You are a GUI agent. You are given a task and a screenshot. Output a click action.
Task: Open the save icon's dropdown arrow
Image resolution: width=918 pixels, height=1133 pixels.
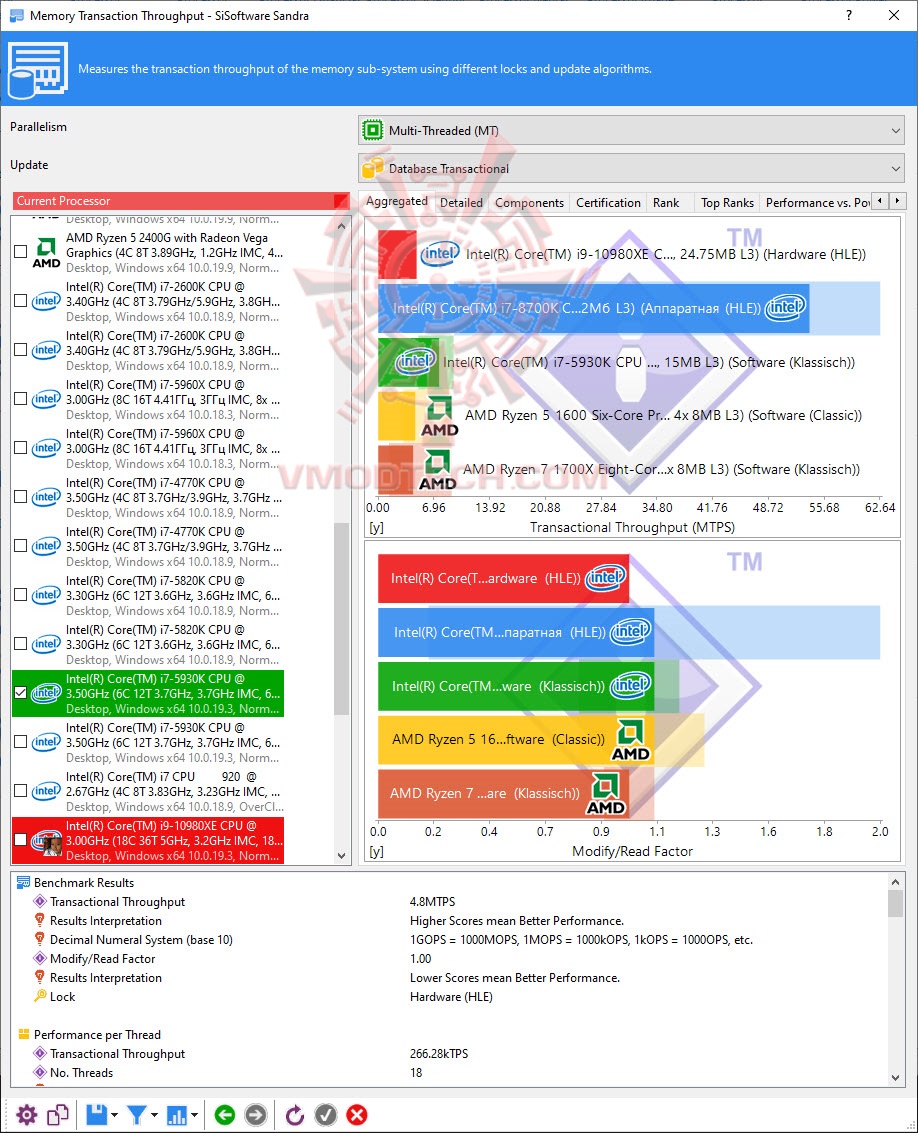tap(115, 1116)
